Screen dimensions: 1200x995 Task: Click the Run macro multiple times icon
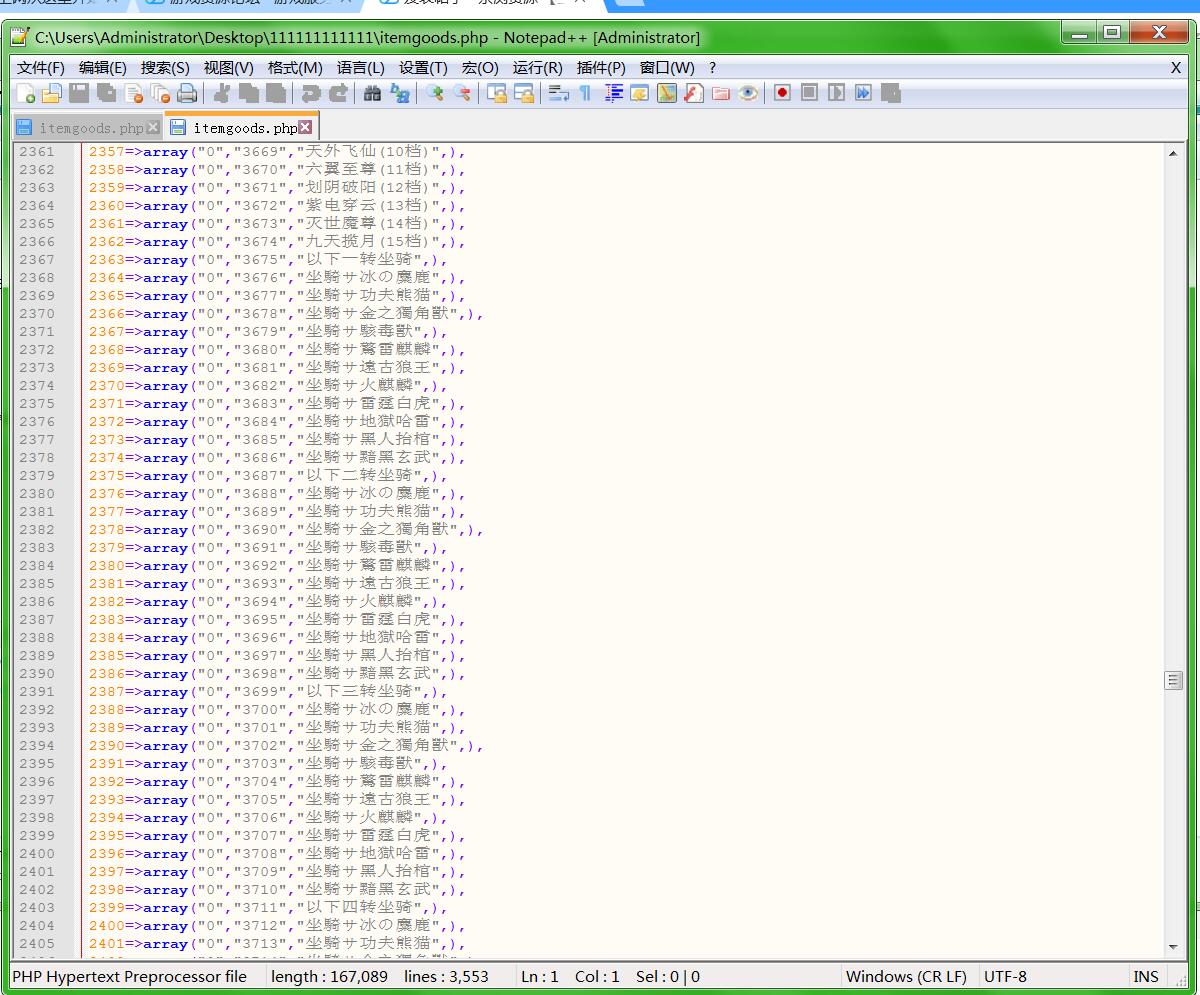pos(863,93)
